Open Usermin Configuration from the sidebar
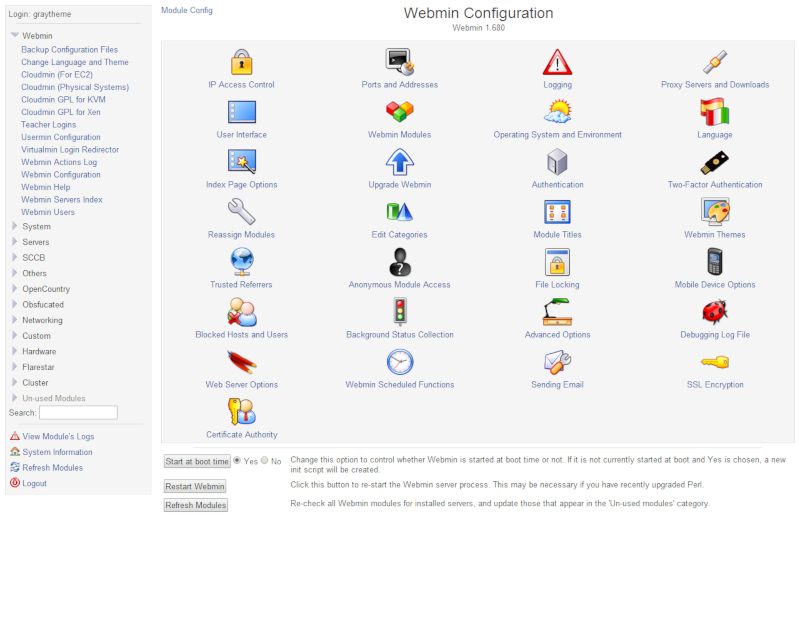 point(61,137)
